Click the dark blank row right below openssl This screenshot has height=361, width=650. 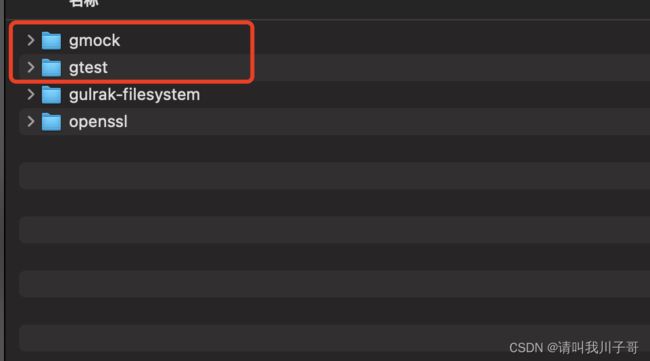click(335, 149)
